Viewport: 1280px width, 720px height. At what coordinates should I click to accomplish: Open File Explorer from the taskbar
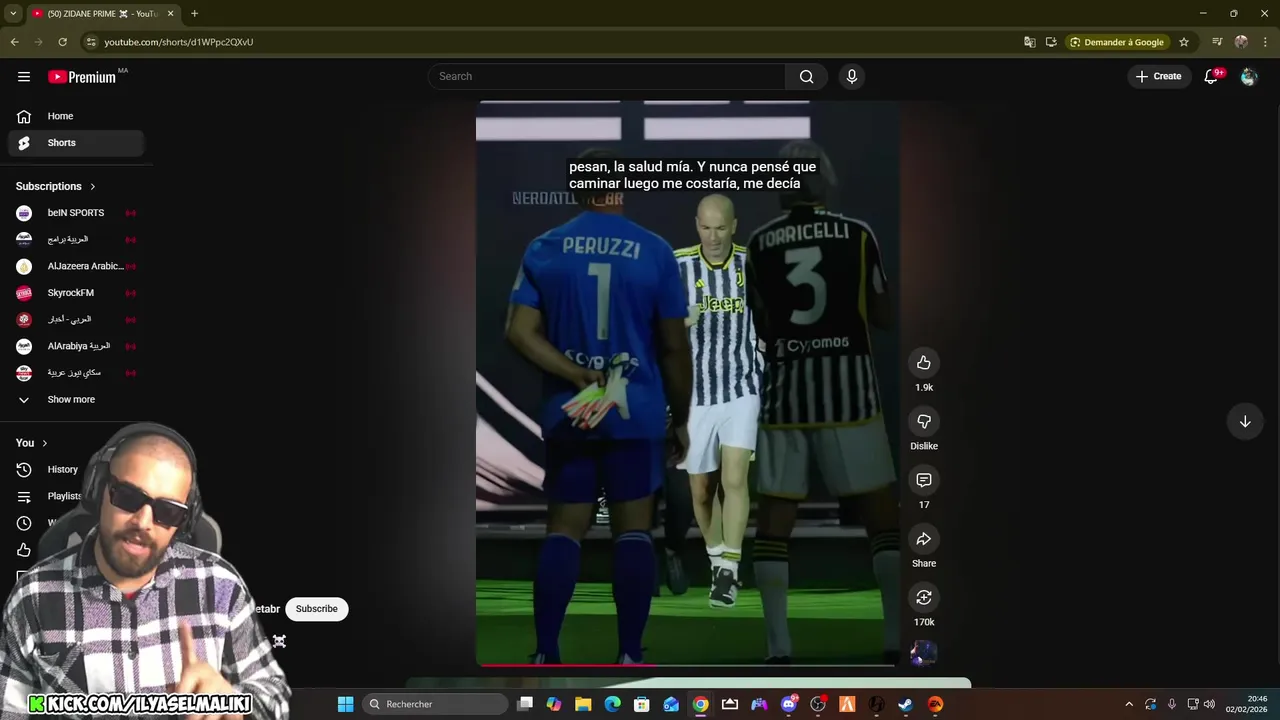(583, 704)
